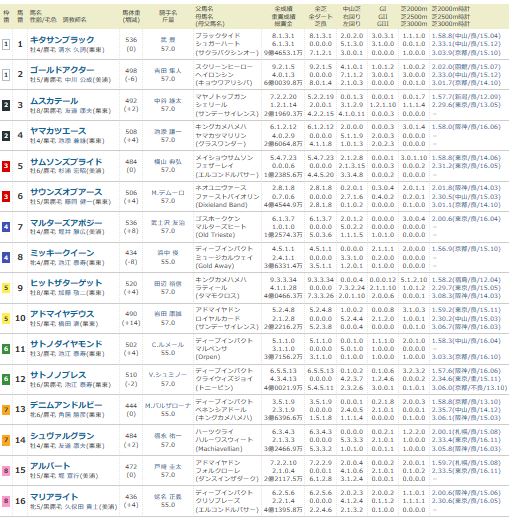This screenshot has width=513, height=521.
Task: Open horse キタサンブラック profile link
Action: pyautogui.click(x=62, y=40)
